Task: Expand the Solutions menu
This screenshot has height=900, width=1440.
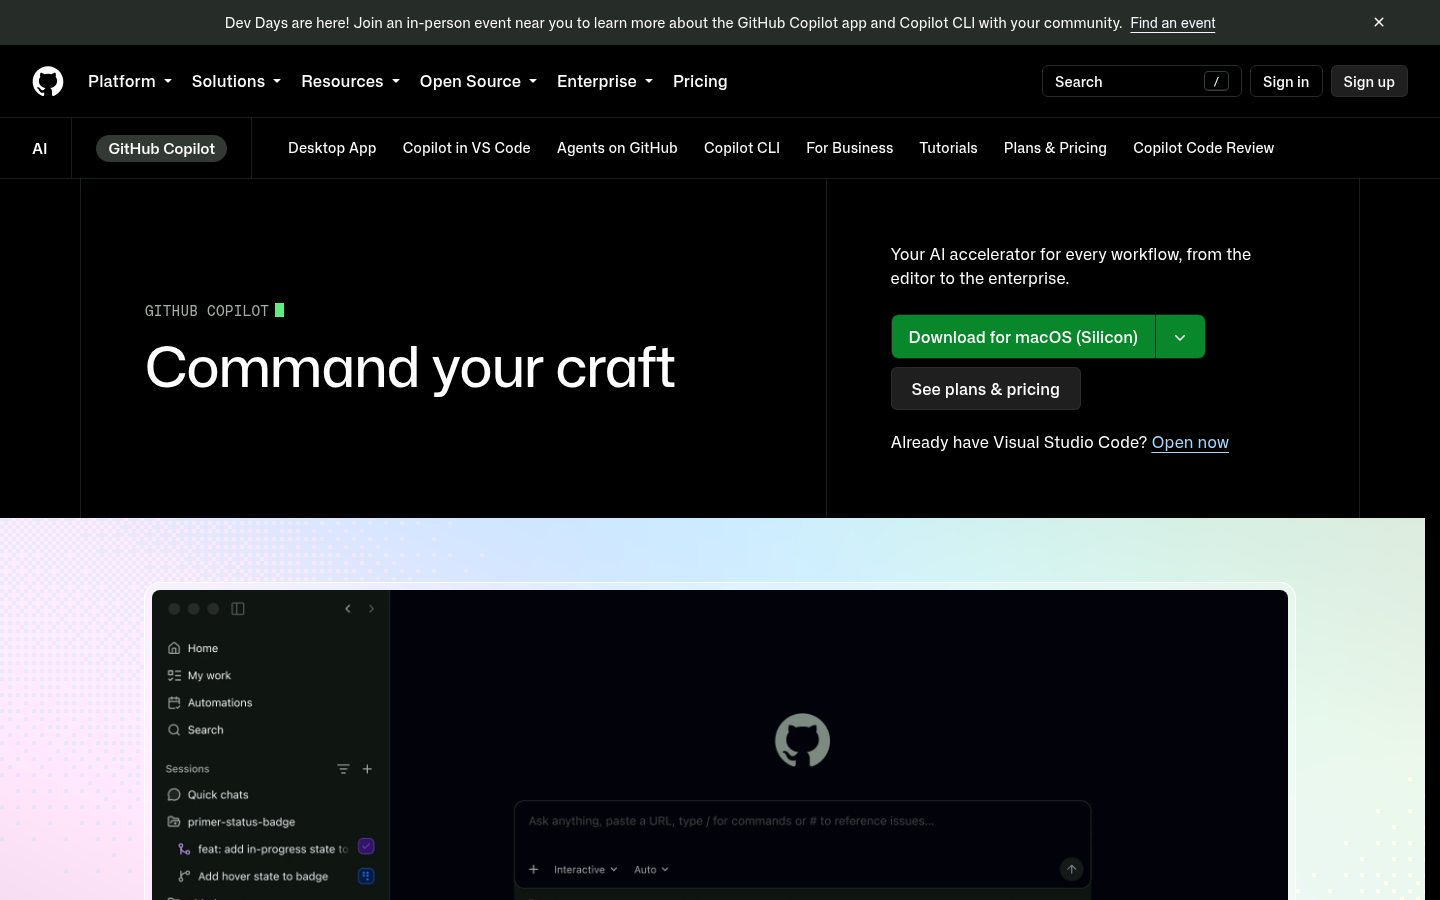Action: [x=236, y=81]
